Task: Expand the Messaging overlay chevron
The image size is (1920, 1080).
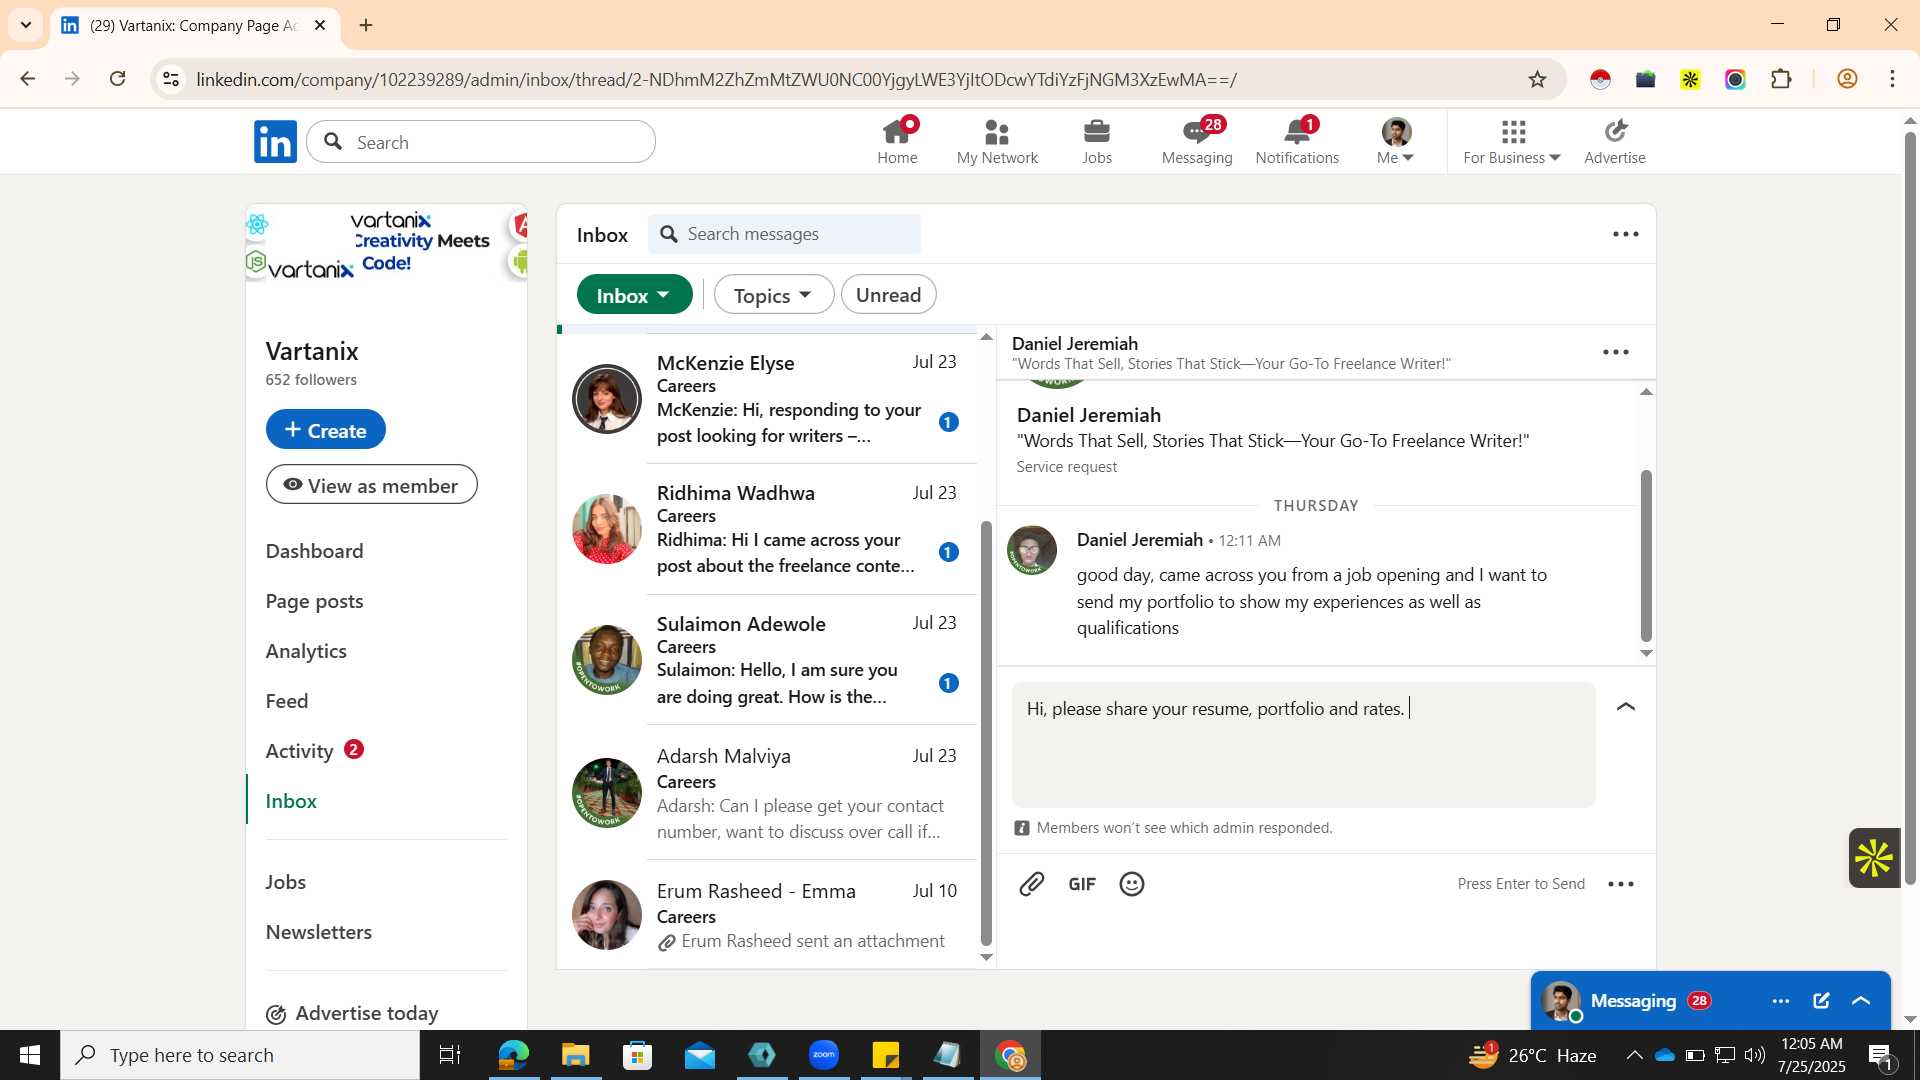Action: point(1861,1001)
